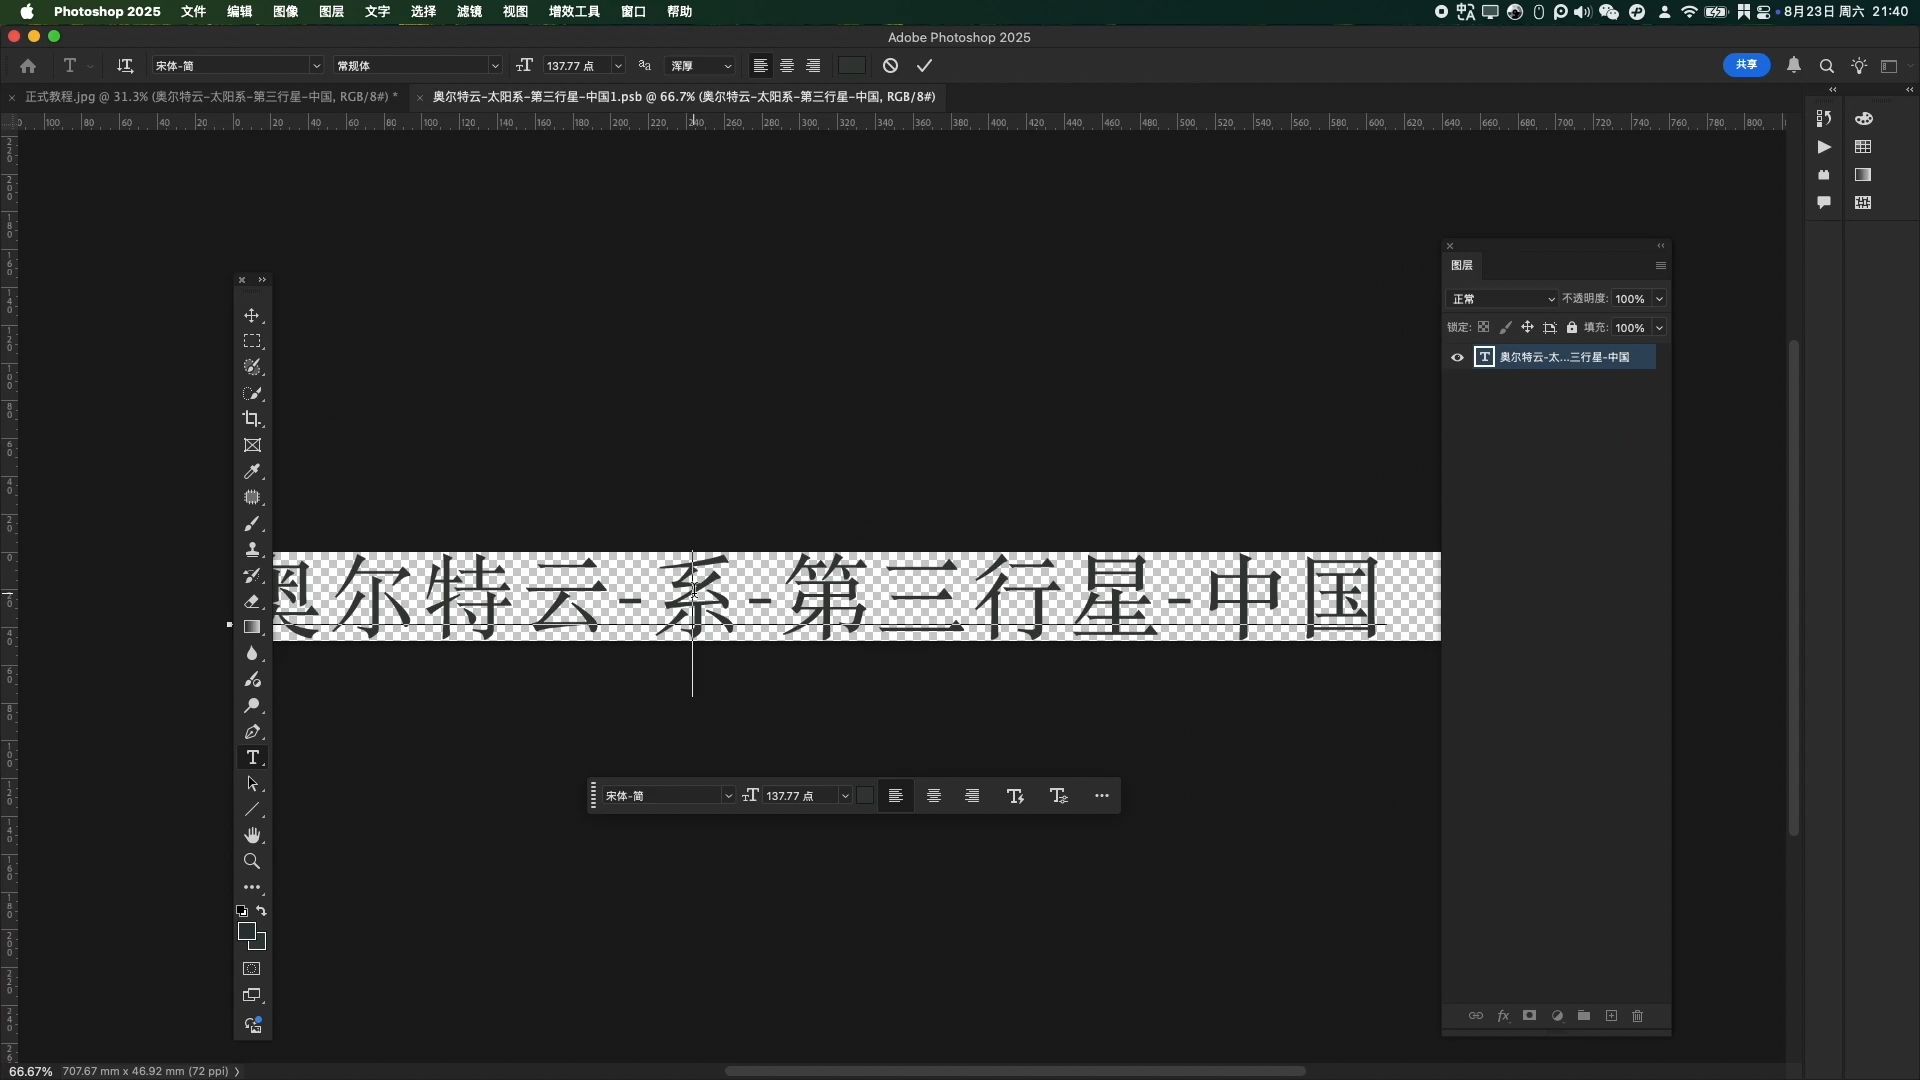
Task: Select the Hand tool
Action: pyautogui.click(x=252, y=836)
